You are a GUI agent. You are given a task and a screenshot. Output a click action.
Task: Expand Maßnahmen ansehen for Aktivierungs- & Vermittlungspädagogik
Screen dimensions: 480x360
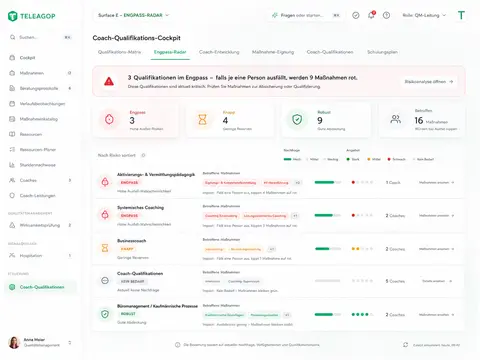click(x=436, y=182)
